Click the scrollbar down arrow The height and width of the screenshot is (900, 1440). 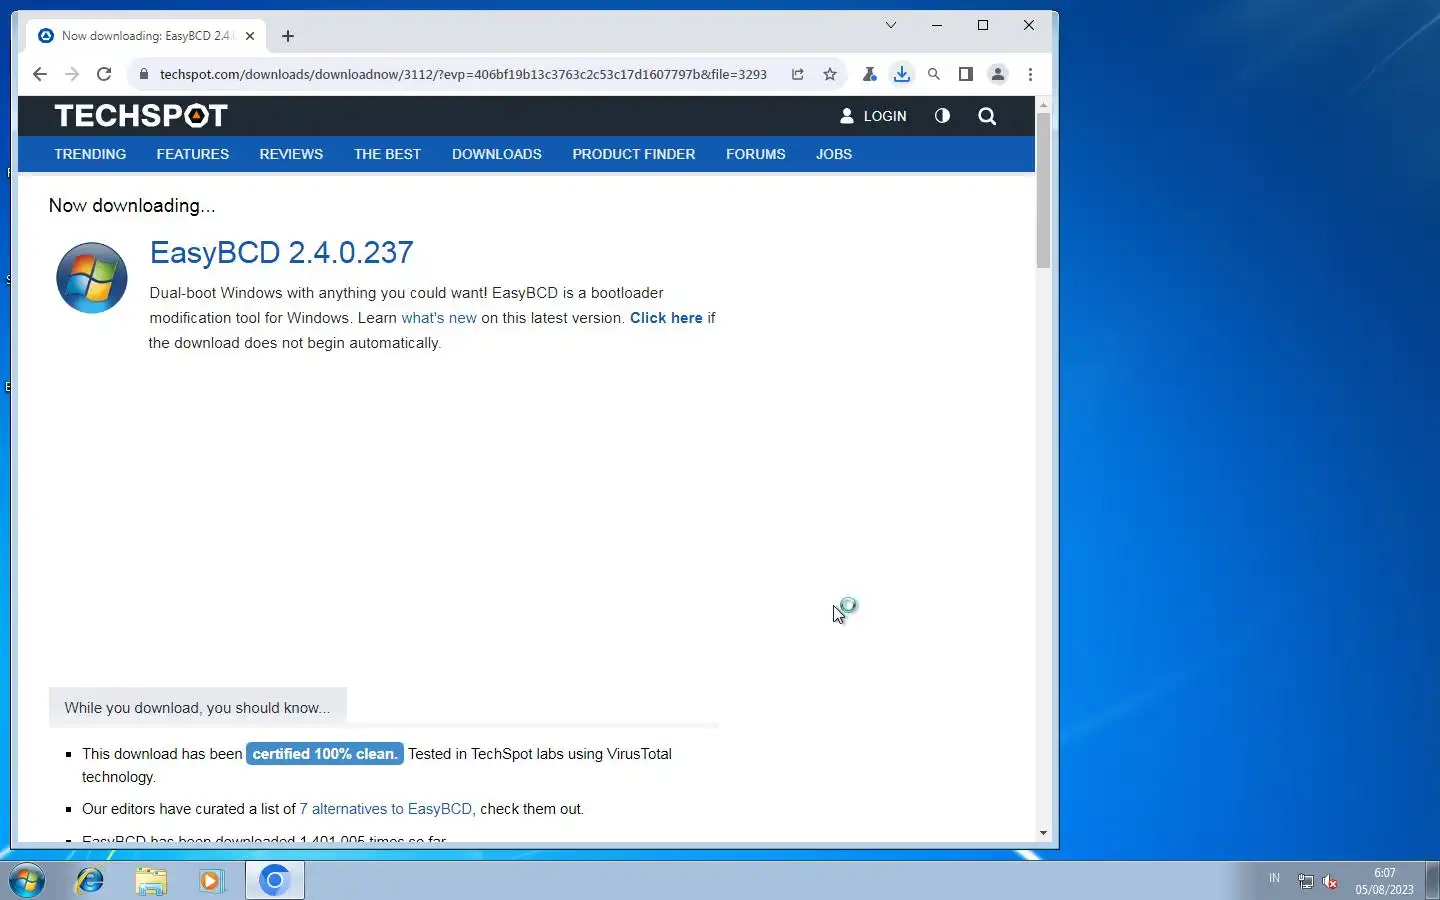1043,833
